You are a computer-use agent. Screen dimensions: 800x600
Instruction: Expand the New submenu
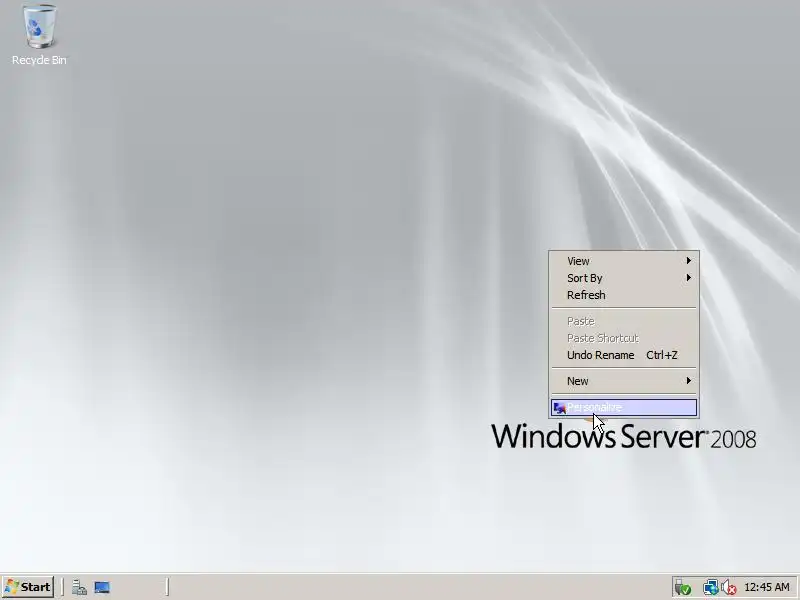click(x=623, y=381)
